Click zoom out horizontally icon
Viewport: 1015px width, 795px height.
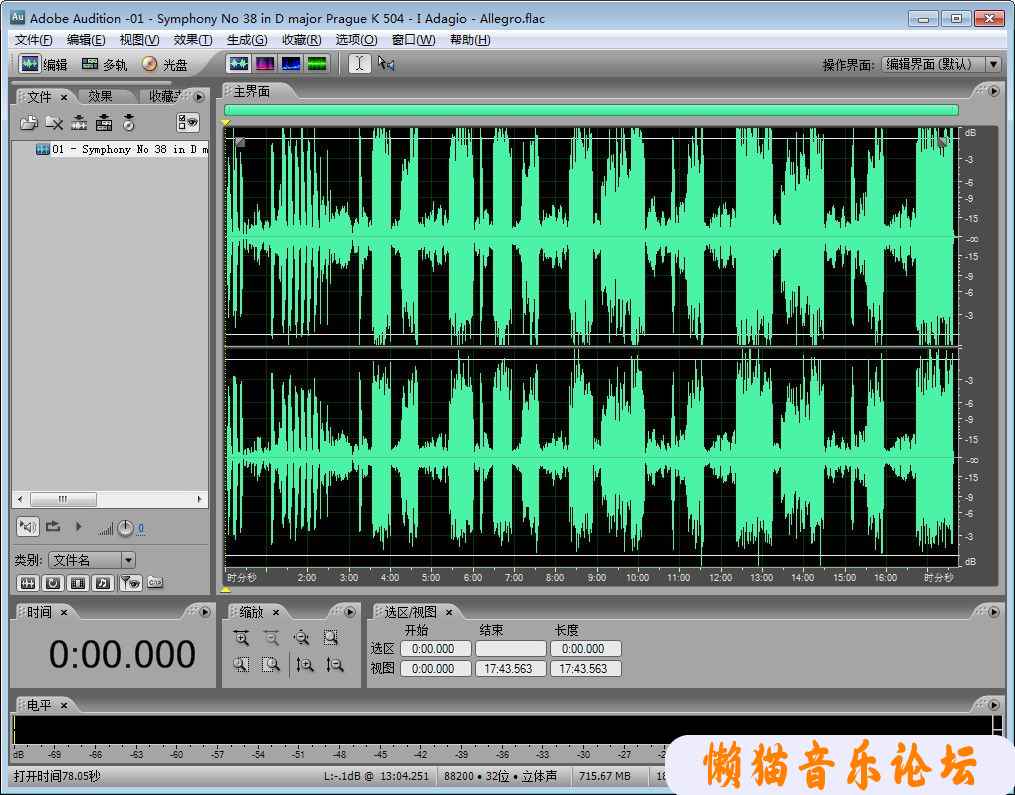pos(271,638)
